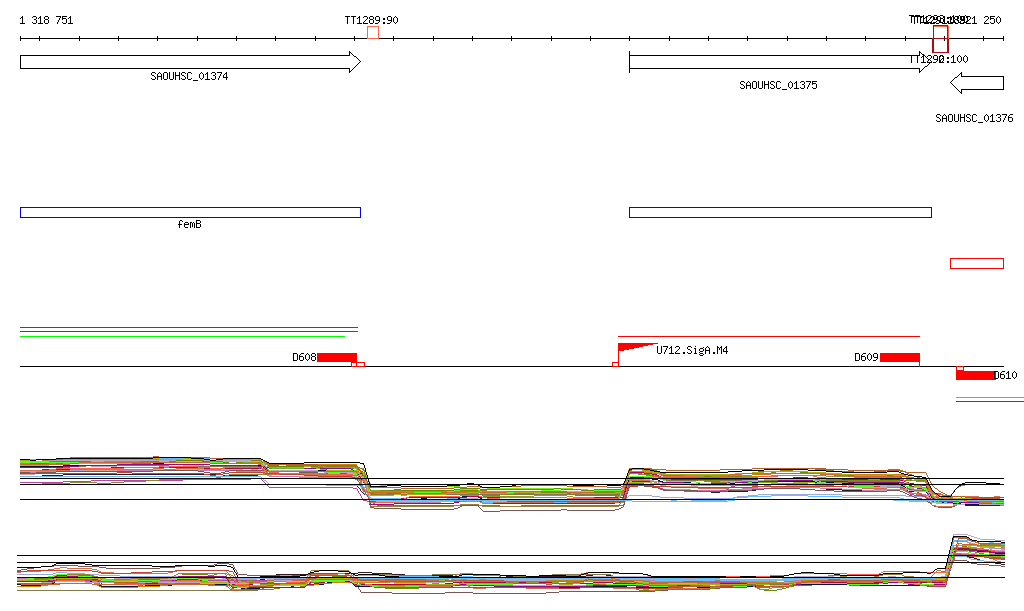The height and width of the screenshot is (611, 1024).
Task: Click the "U712.SigA.M4" label
Action: tap(692, 351)
